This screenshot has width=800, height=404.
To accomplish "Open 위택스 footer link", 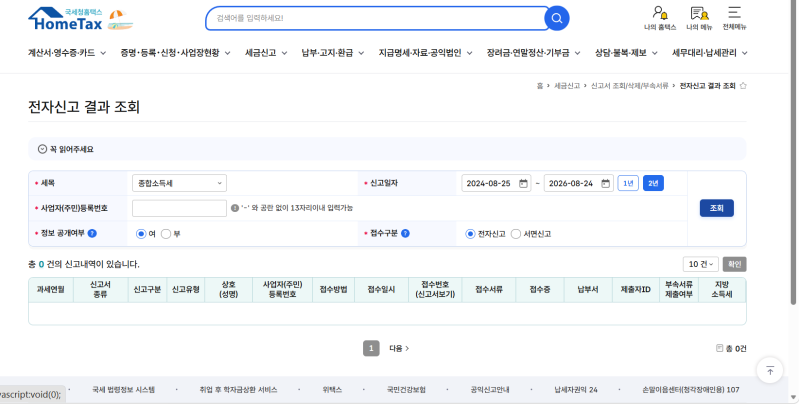I will click(x=332, y=390).
